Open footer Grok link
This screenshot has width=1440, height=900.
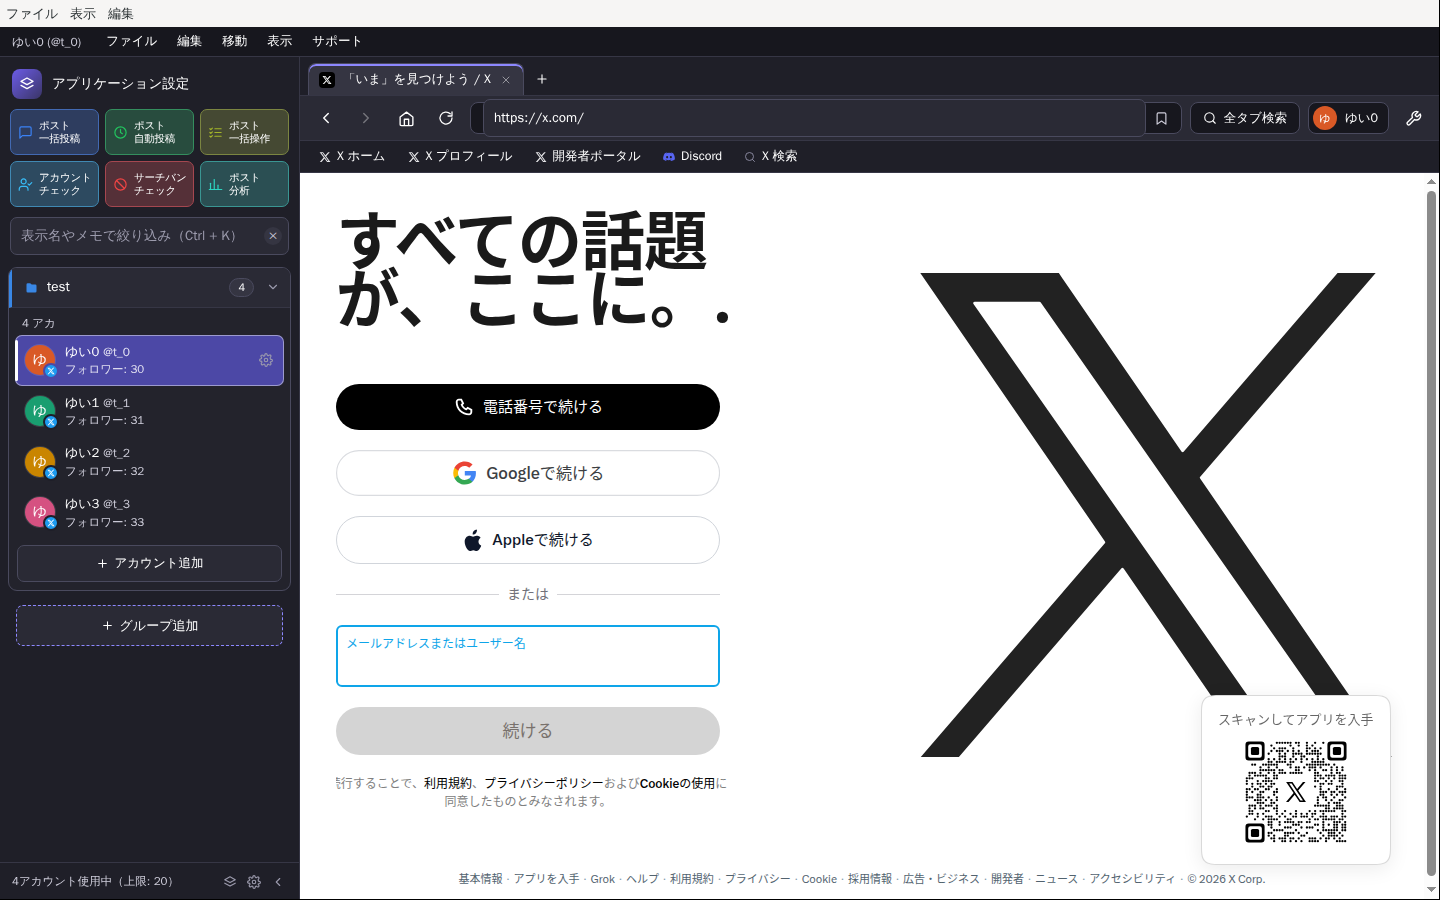(x=602, y=879)
